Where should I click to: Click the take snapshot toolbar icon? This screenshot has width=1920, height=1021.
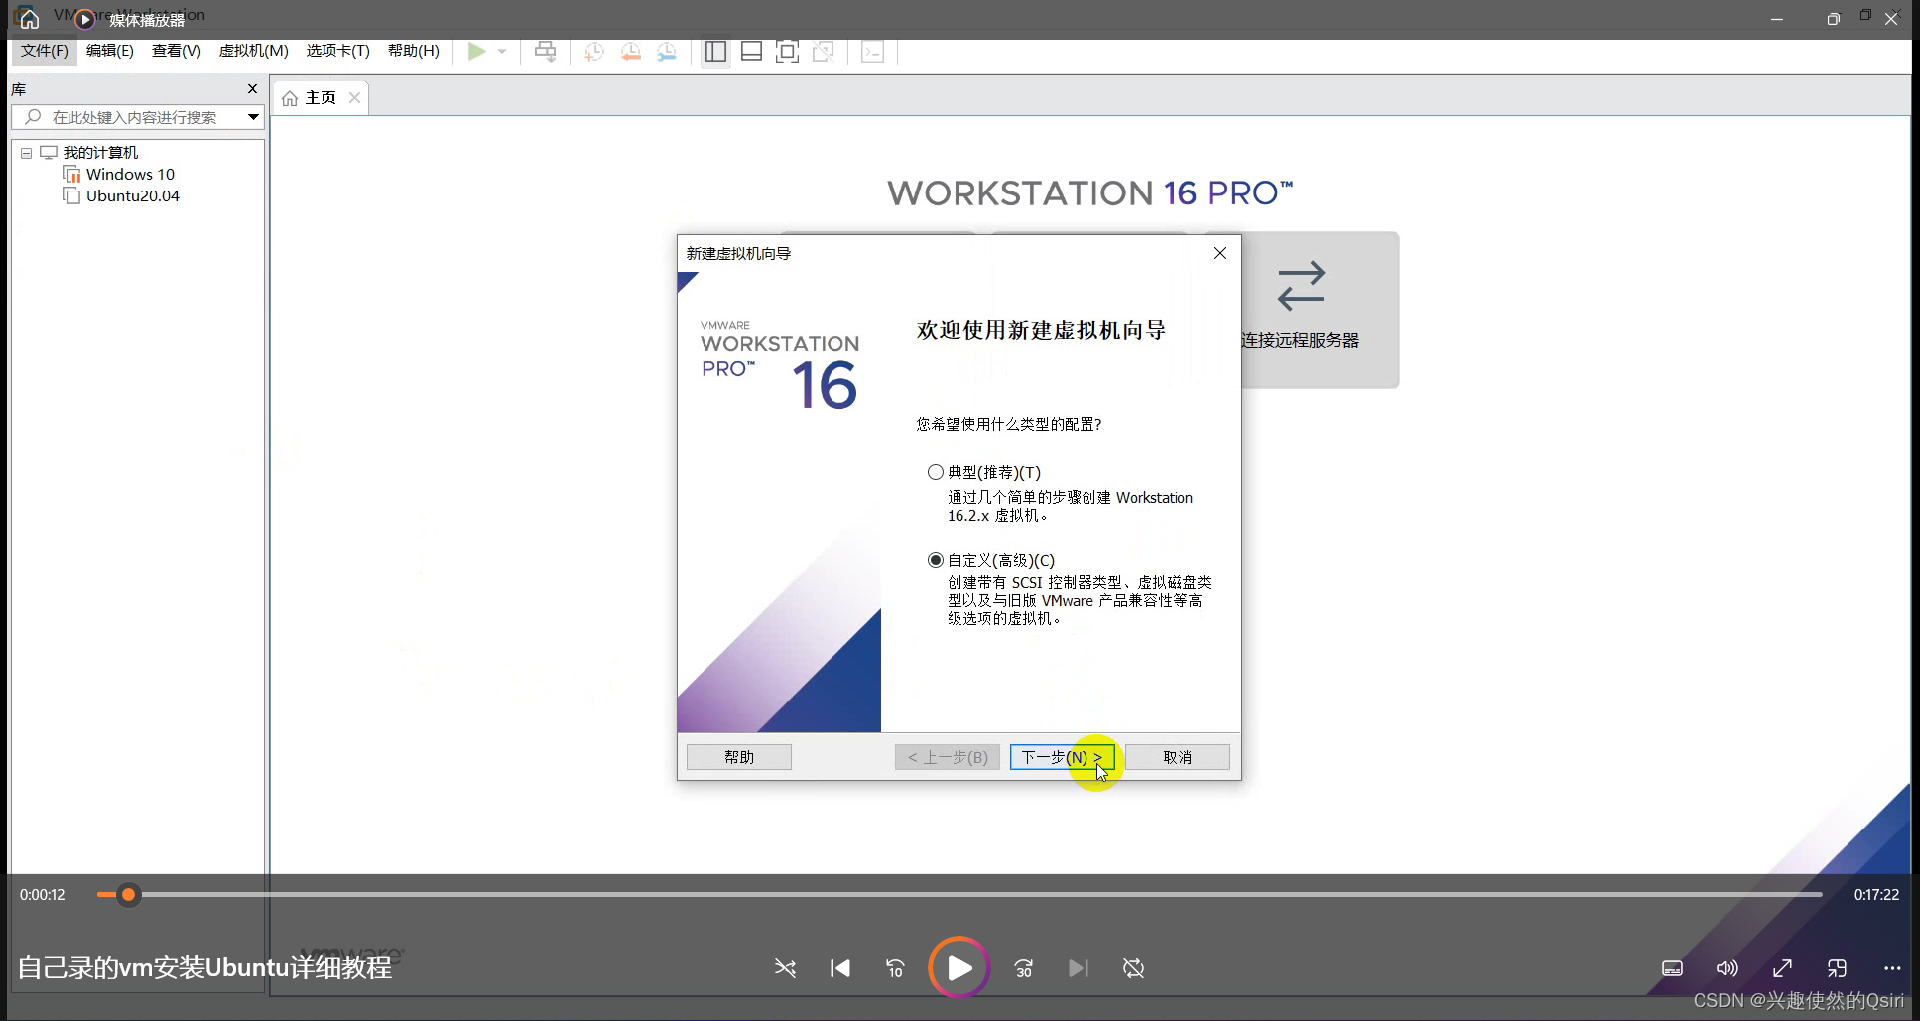[x=594, y=51]
